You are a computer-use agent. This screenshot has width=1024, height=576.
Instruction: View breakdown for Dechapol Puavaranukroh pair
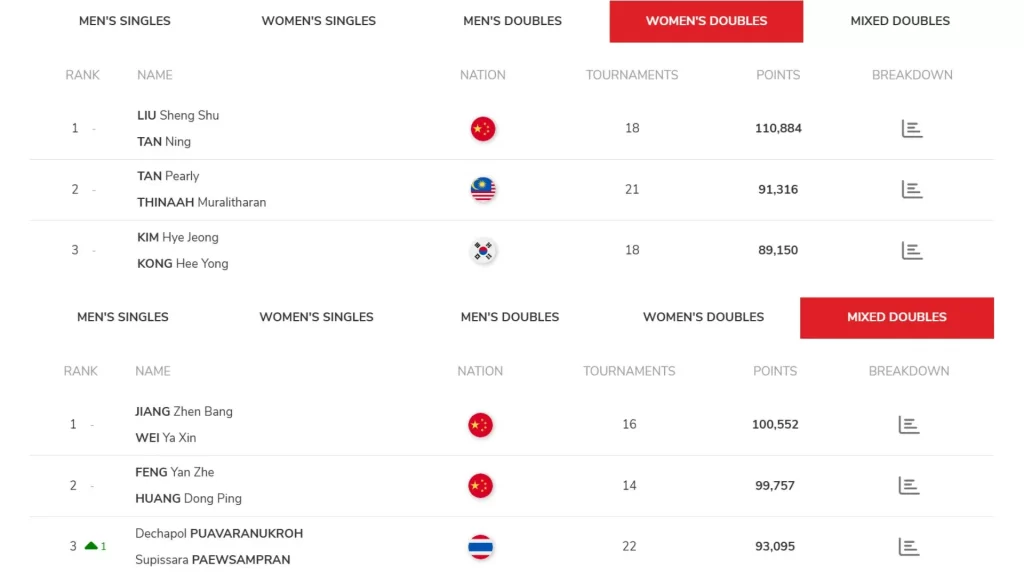(908, 546)
